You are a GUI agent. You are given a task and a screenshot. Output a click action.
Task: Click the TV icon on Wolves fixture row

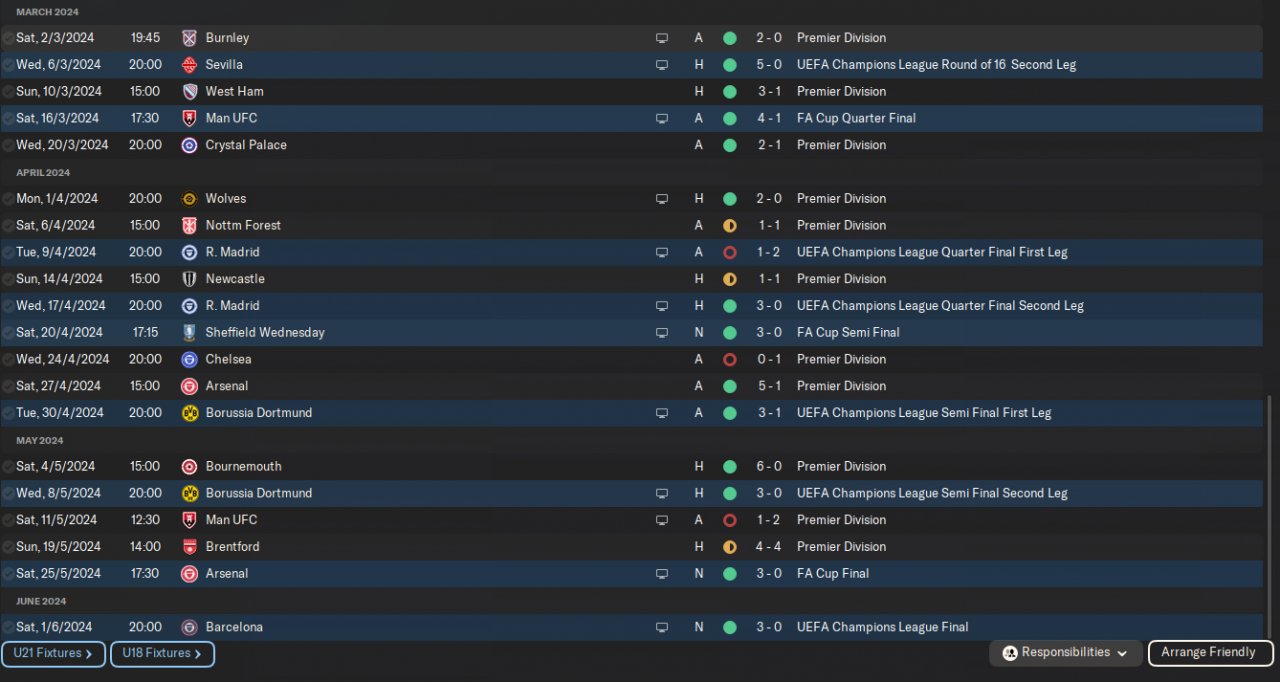click(661, 199)
